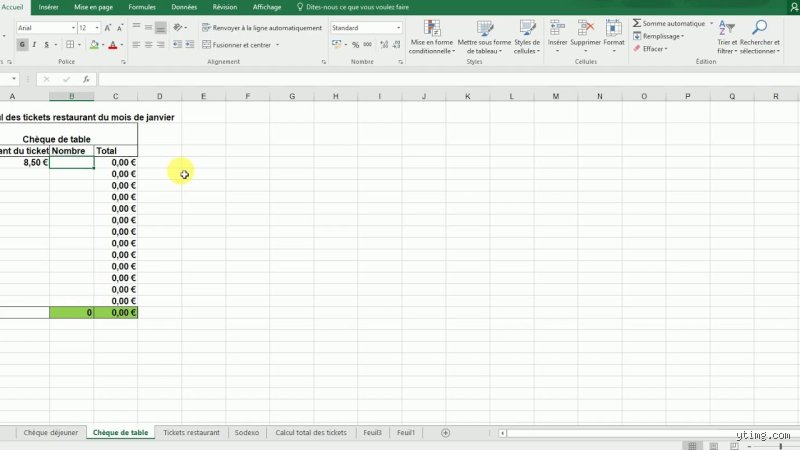Open the Standard number format combo box

pos(366,28)
